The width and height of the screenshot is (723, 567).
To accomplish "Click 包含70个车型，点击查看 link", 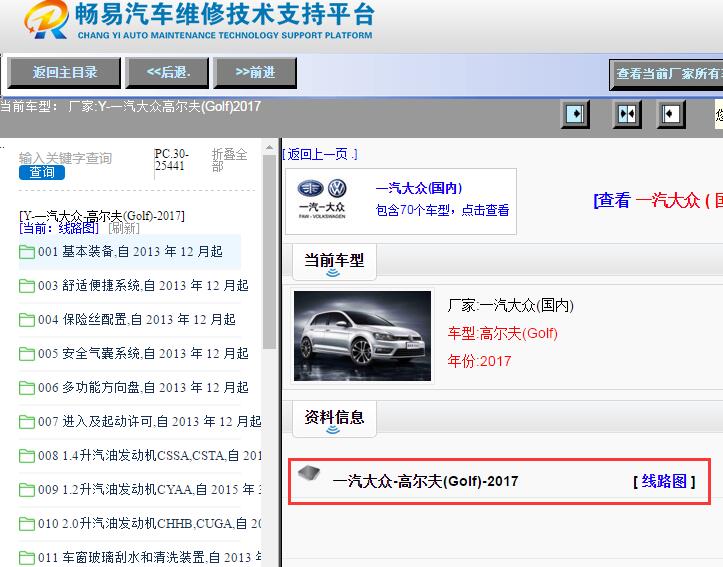I will point(443,210).
